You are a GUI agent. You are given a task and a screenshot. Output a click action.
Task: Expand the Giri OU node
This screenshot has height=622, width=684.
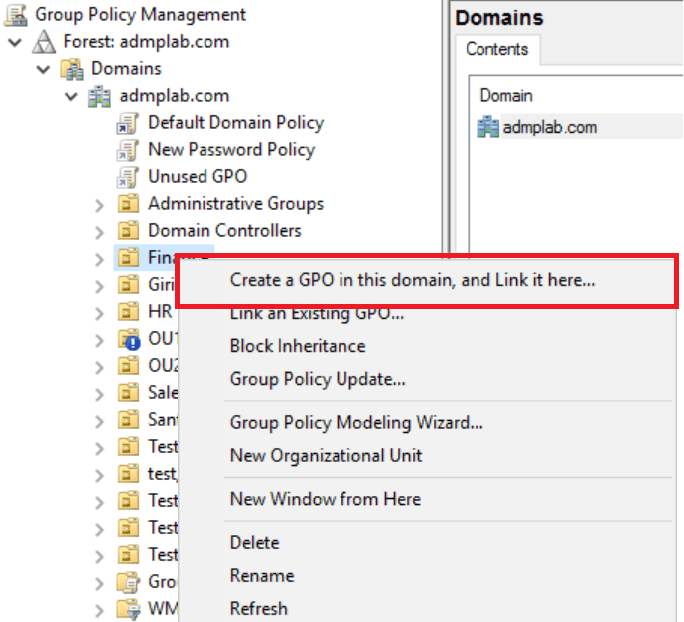point(99,286)
